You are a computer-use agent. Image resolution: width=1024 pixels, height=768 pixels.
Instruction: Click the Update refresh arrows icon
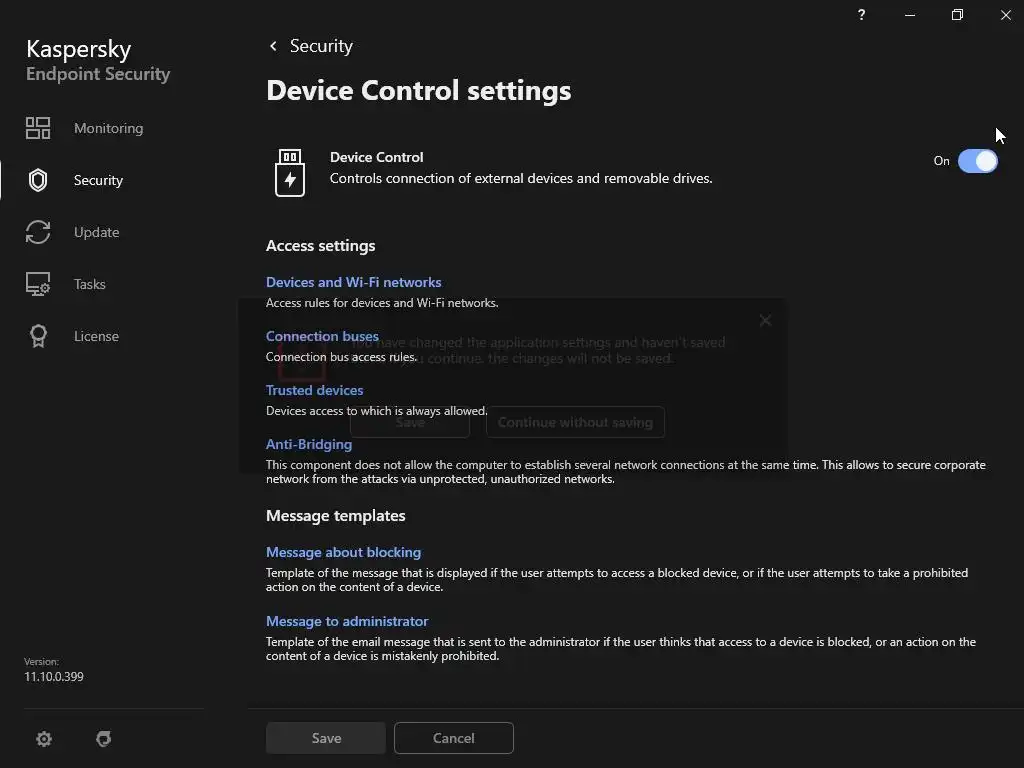(x=38, y=232)
